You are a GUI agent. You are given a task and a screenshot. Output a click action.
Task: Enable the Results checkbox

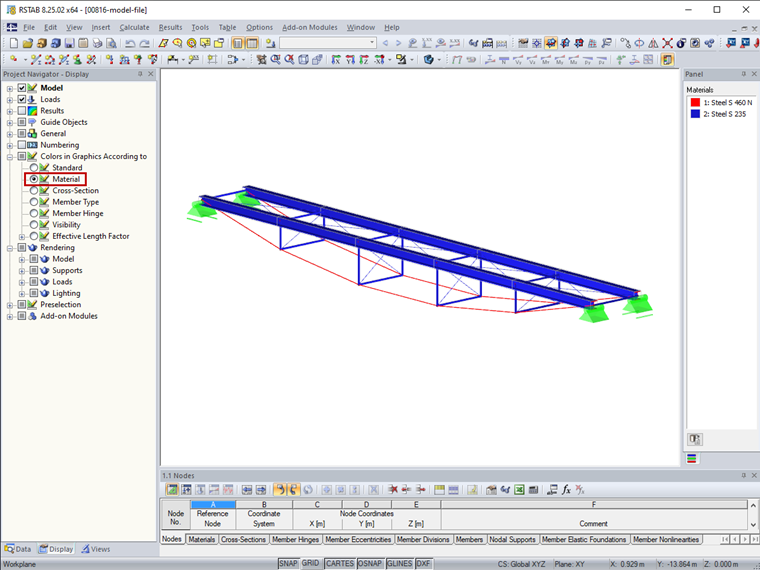[x=21, y=111]
